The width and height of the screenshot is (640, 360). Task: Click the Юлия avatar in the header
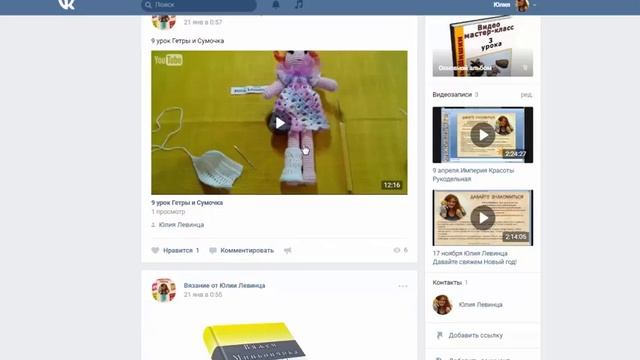click(522, 5)
